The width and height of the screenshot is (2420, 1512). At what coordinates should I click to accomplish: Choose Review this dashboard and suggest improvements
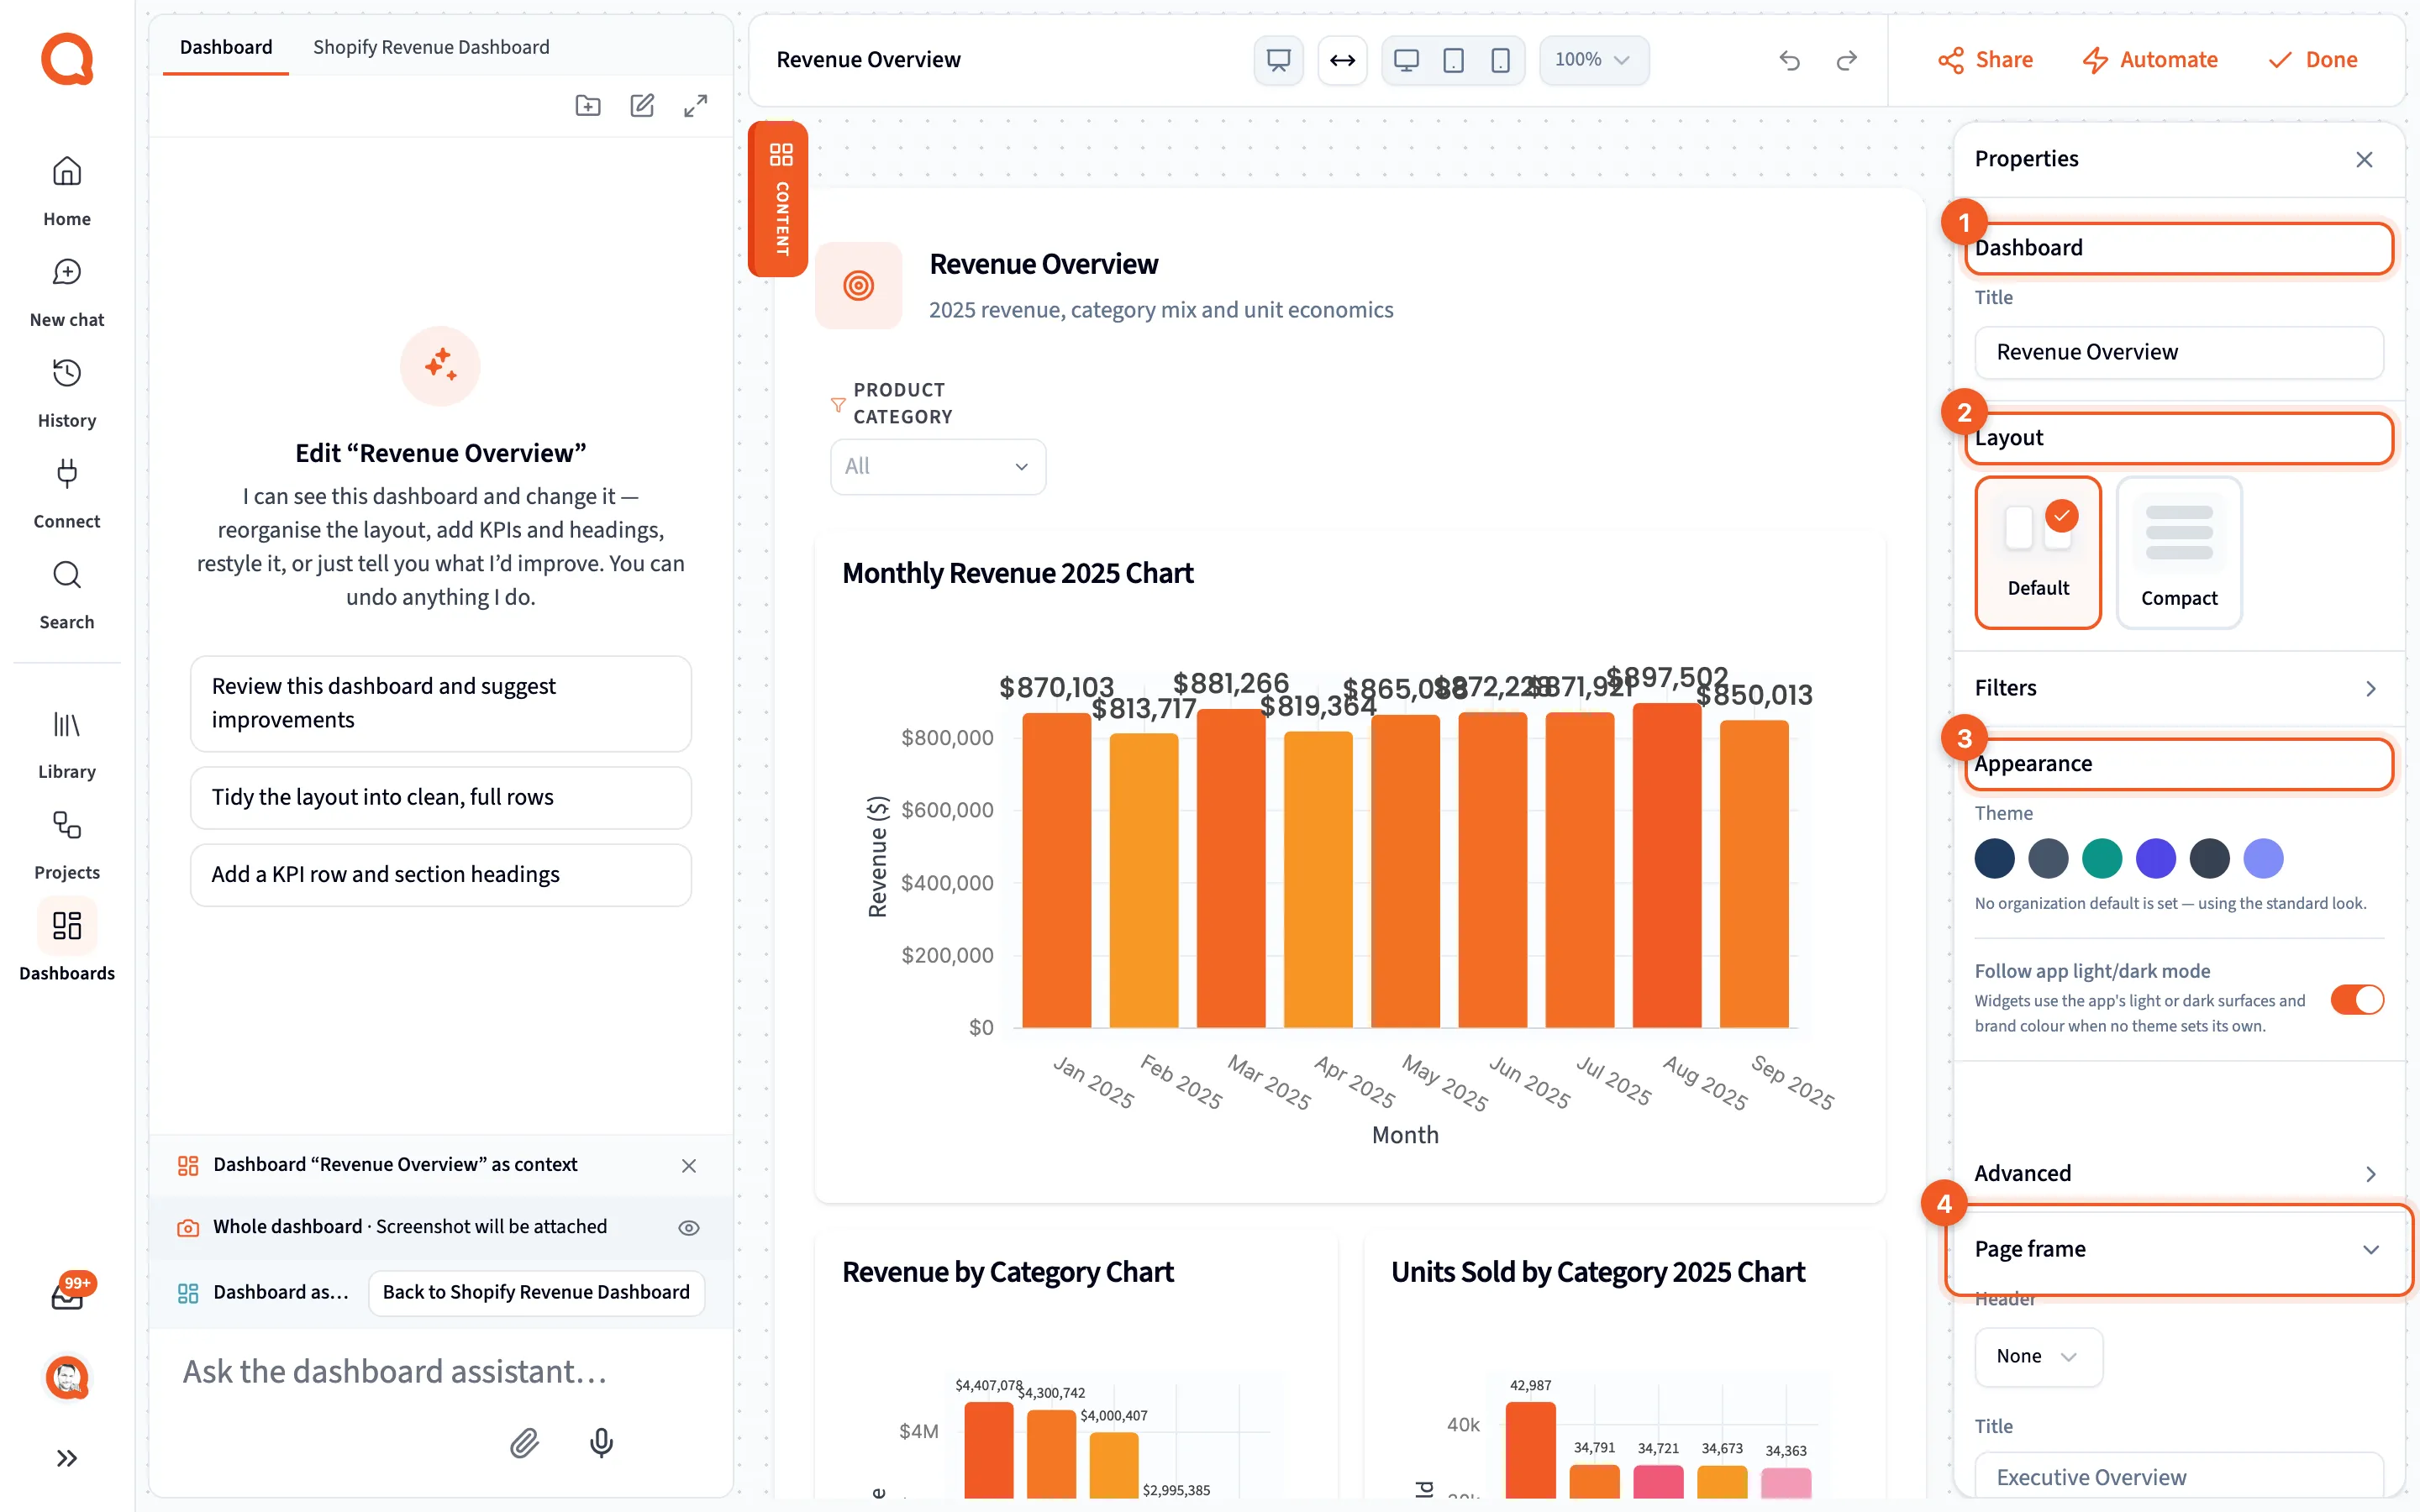tap(441, 703)
